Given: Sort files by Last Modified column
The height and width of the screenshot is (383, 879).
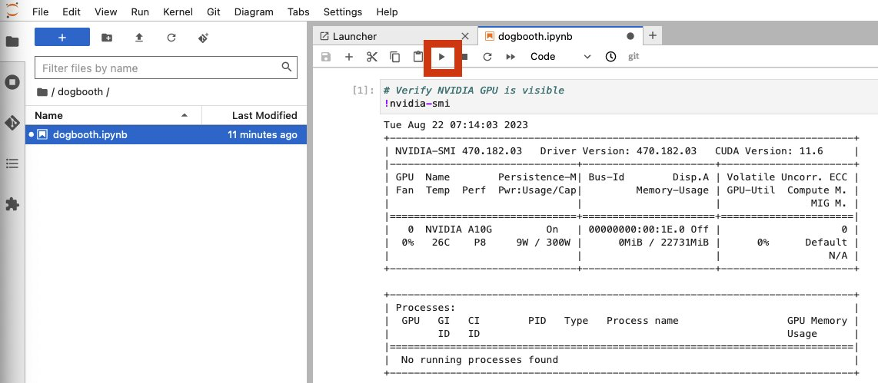Looking at the screenshot, I should (255, 116).
